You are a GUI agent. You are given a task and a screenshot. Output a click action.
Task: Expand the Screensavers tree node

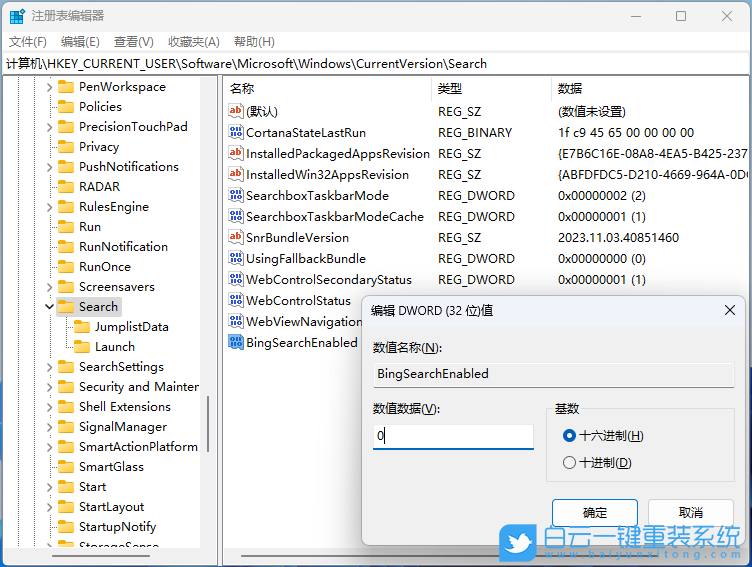click(49, 287)
